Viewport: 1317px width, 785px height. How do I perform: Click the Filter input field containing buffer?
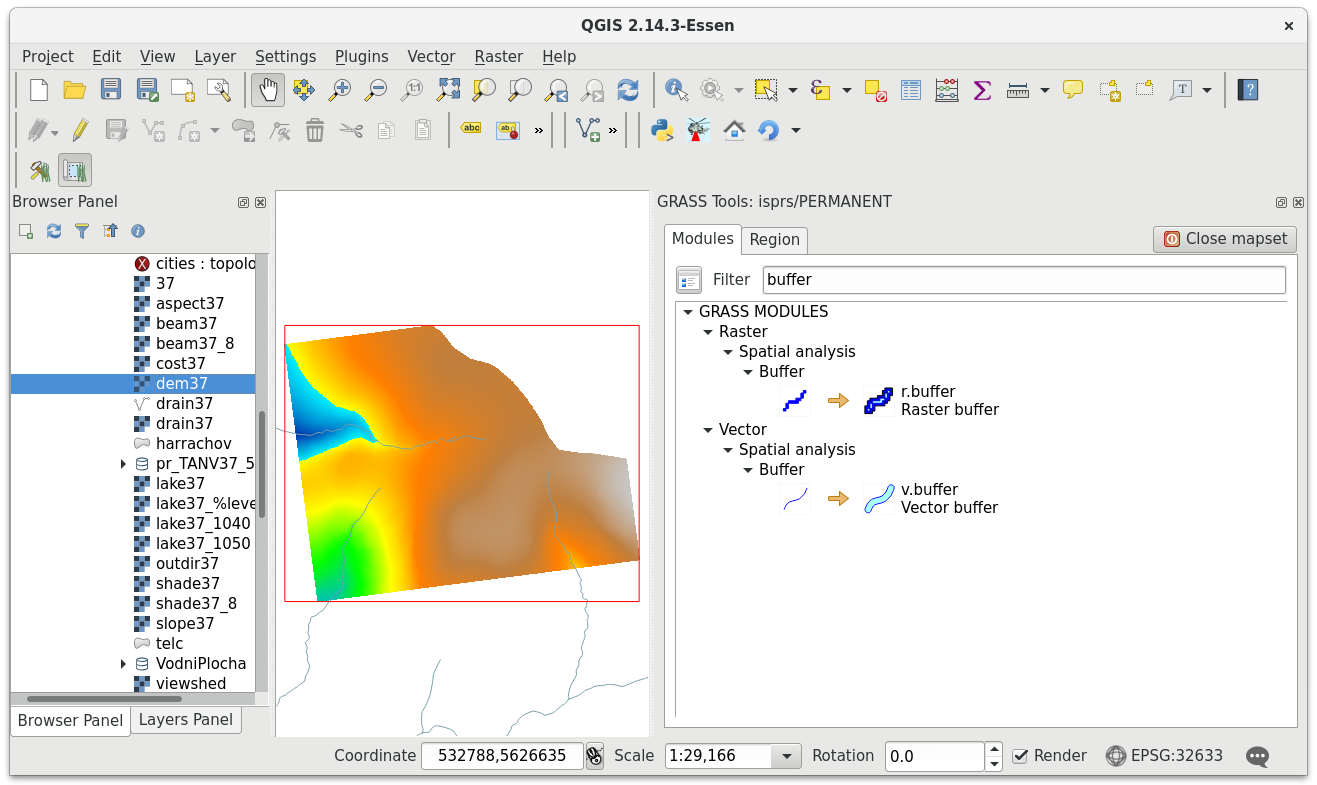click(x=1024, y=280)
